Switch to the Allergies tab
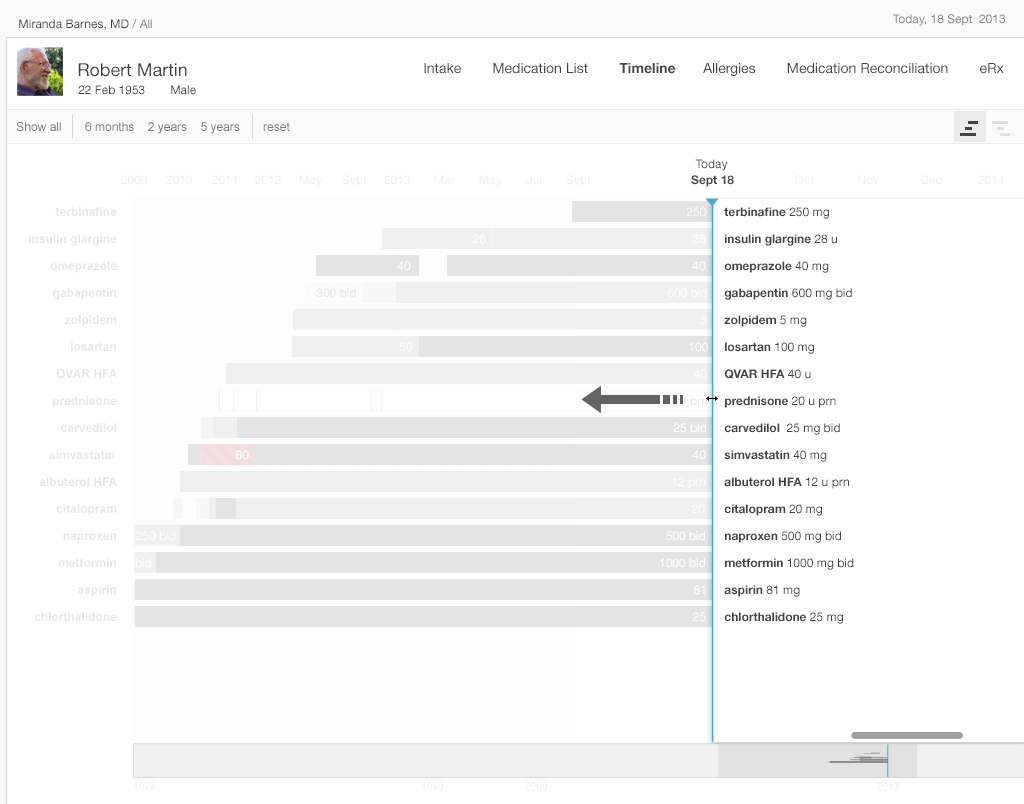 [729, 69]
